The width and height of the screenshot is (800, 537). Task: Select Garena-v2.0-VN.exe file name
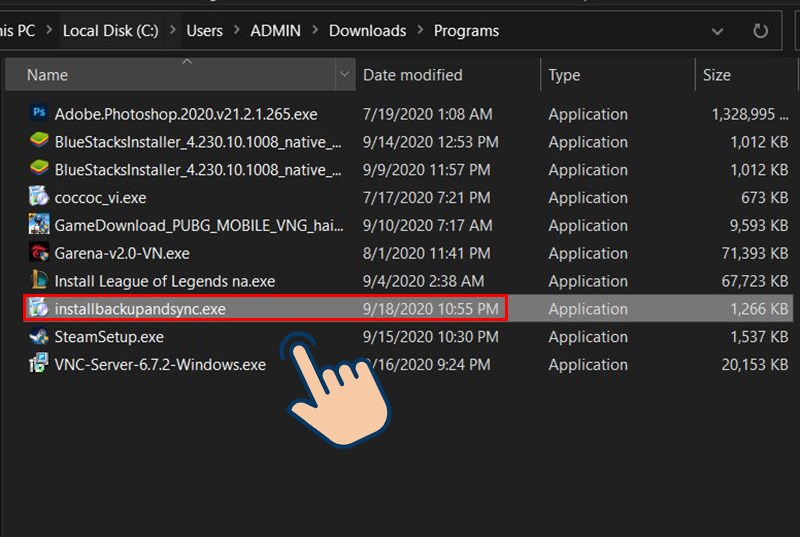[x=122, y=253]
